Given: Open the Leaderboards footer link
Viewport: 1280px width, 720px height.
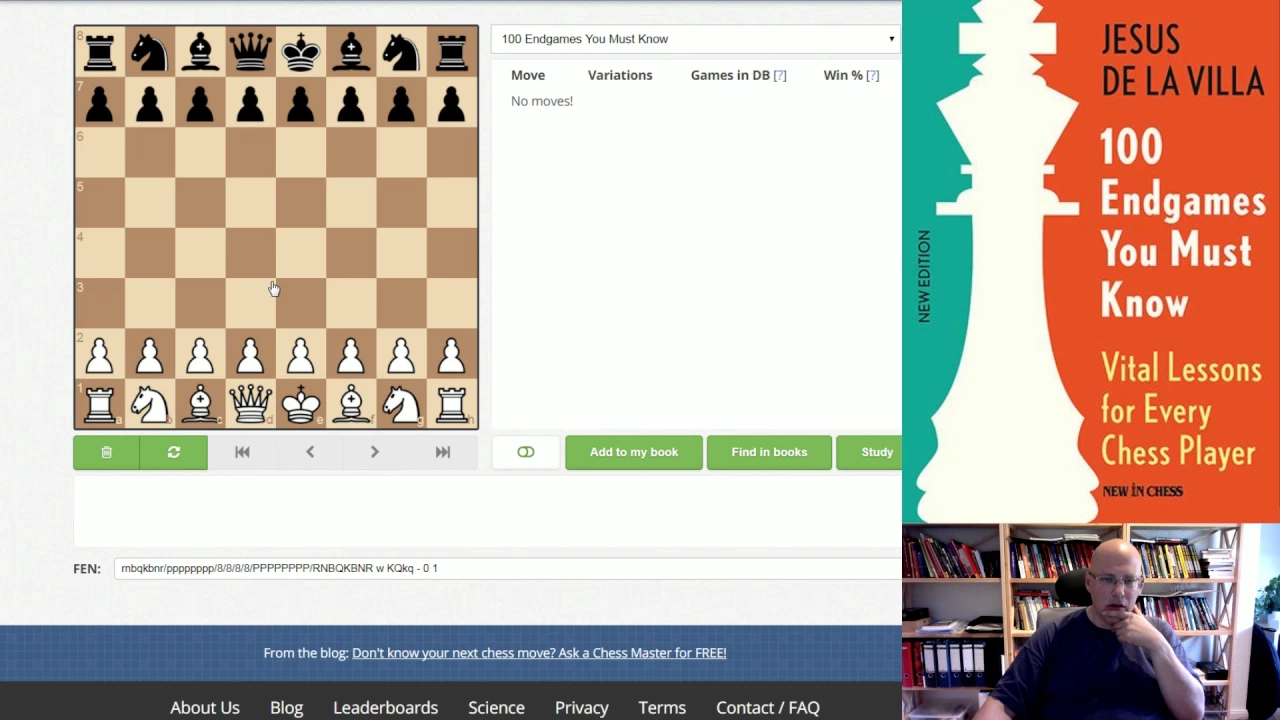Looking at the screenshot, I should [x=385, y=707].
